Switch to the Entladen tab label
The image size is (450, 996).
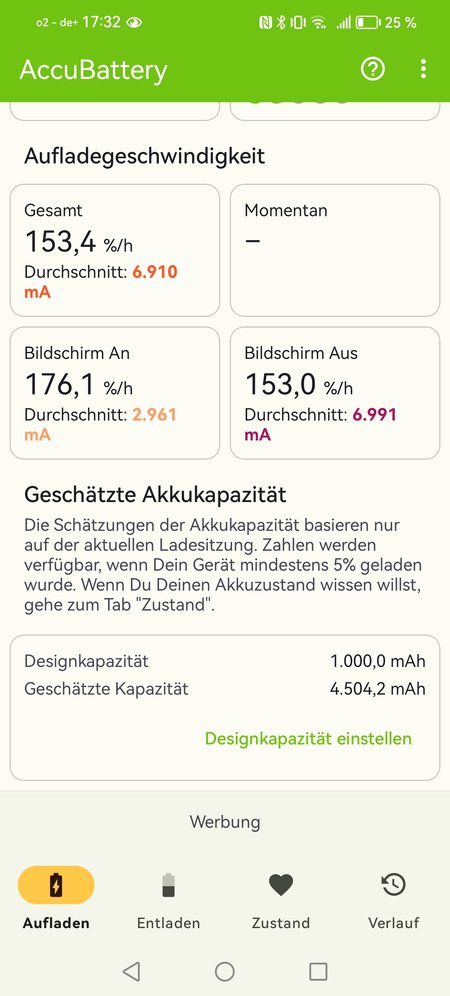point(168,923)
